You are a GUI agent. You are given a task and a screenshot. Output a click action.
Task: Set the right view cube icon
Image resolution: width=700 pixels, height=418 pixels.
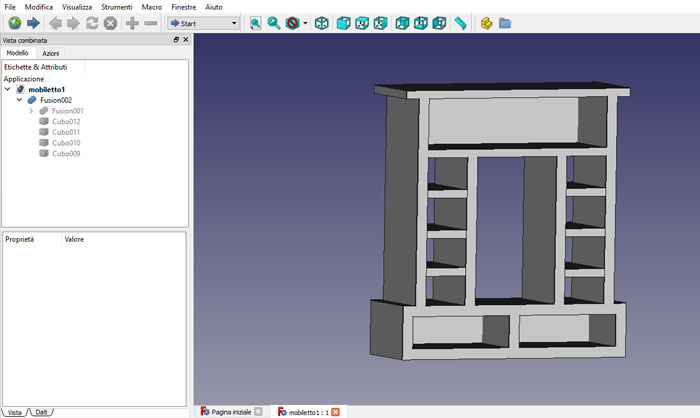(x=380, y=23)
